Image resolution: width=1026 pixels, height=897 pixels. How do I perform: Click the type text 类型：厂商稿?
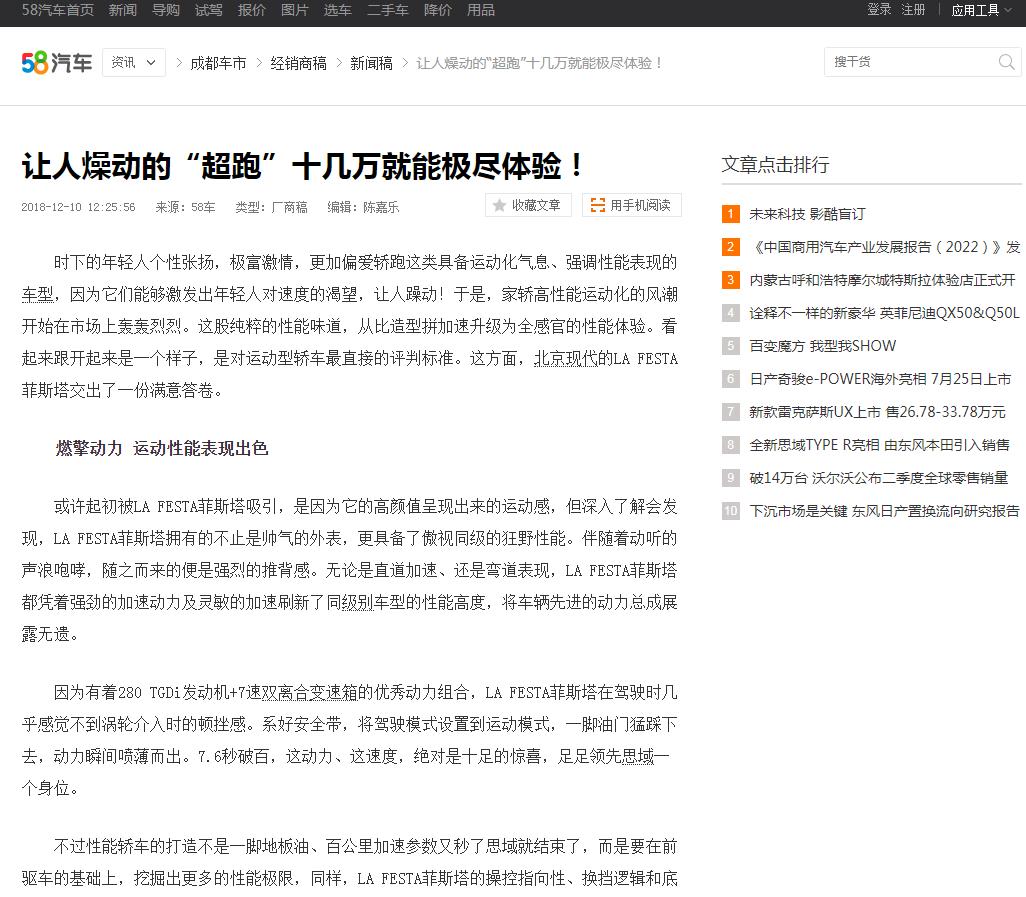coord(272,207)
